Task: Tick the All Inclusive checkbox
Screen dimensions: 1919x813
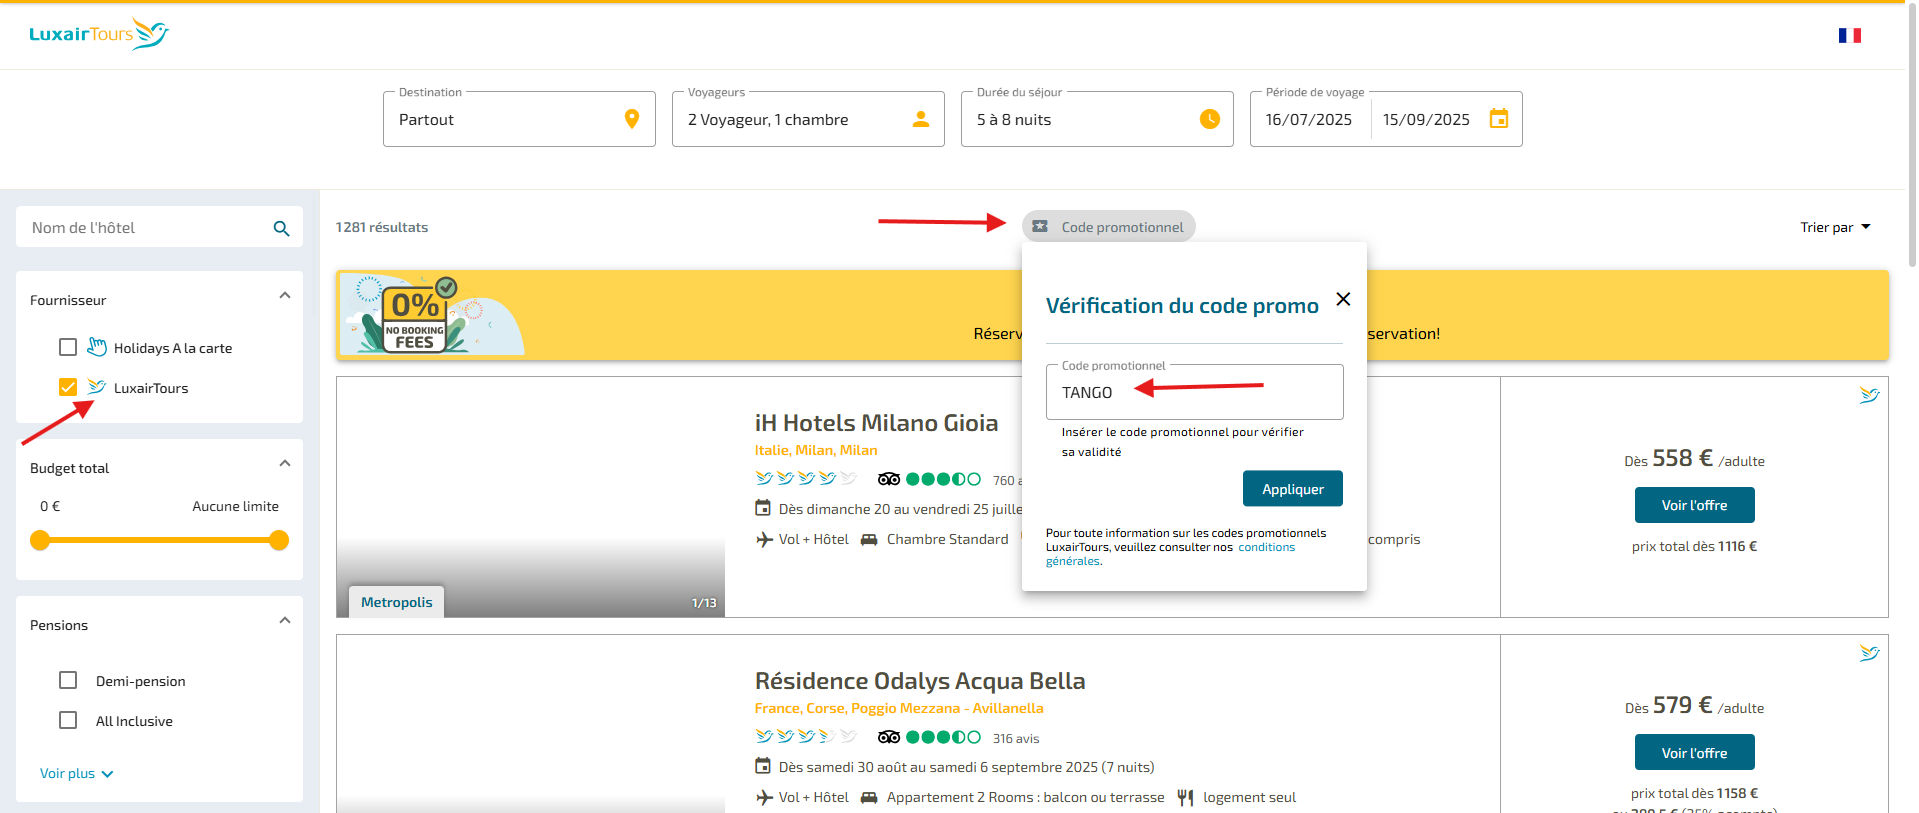Action: tap(68, 720)
